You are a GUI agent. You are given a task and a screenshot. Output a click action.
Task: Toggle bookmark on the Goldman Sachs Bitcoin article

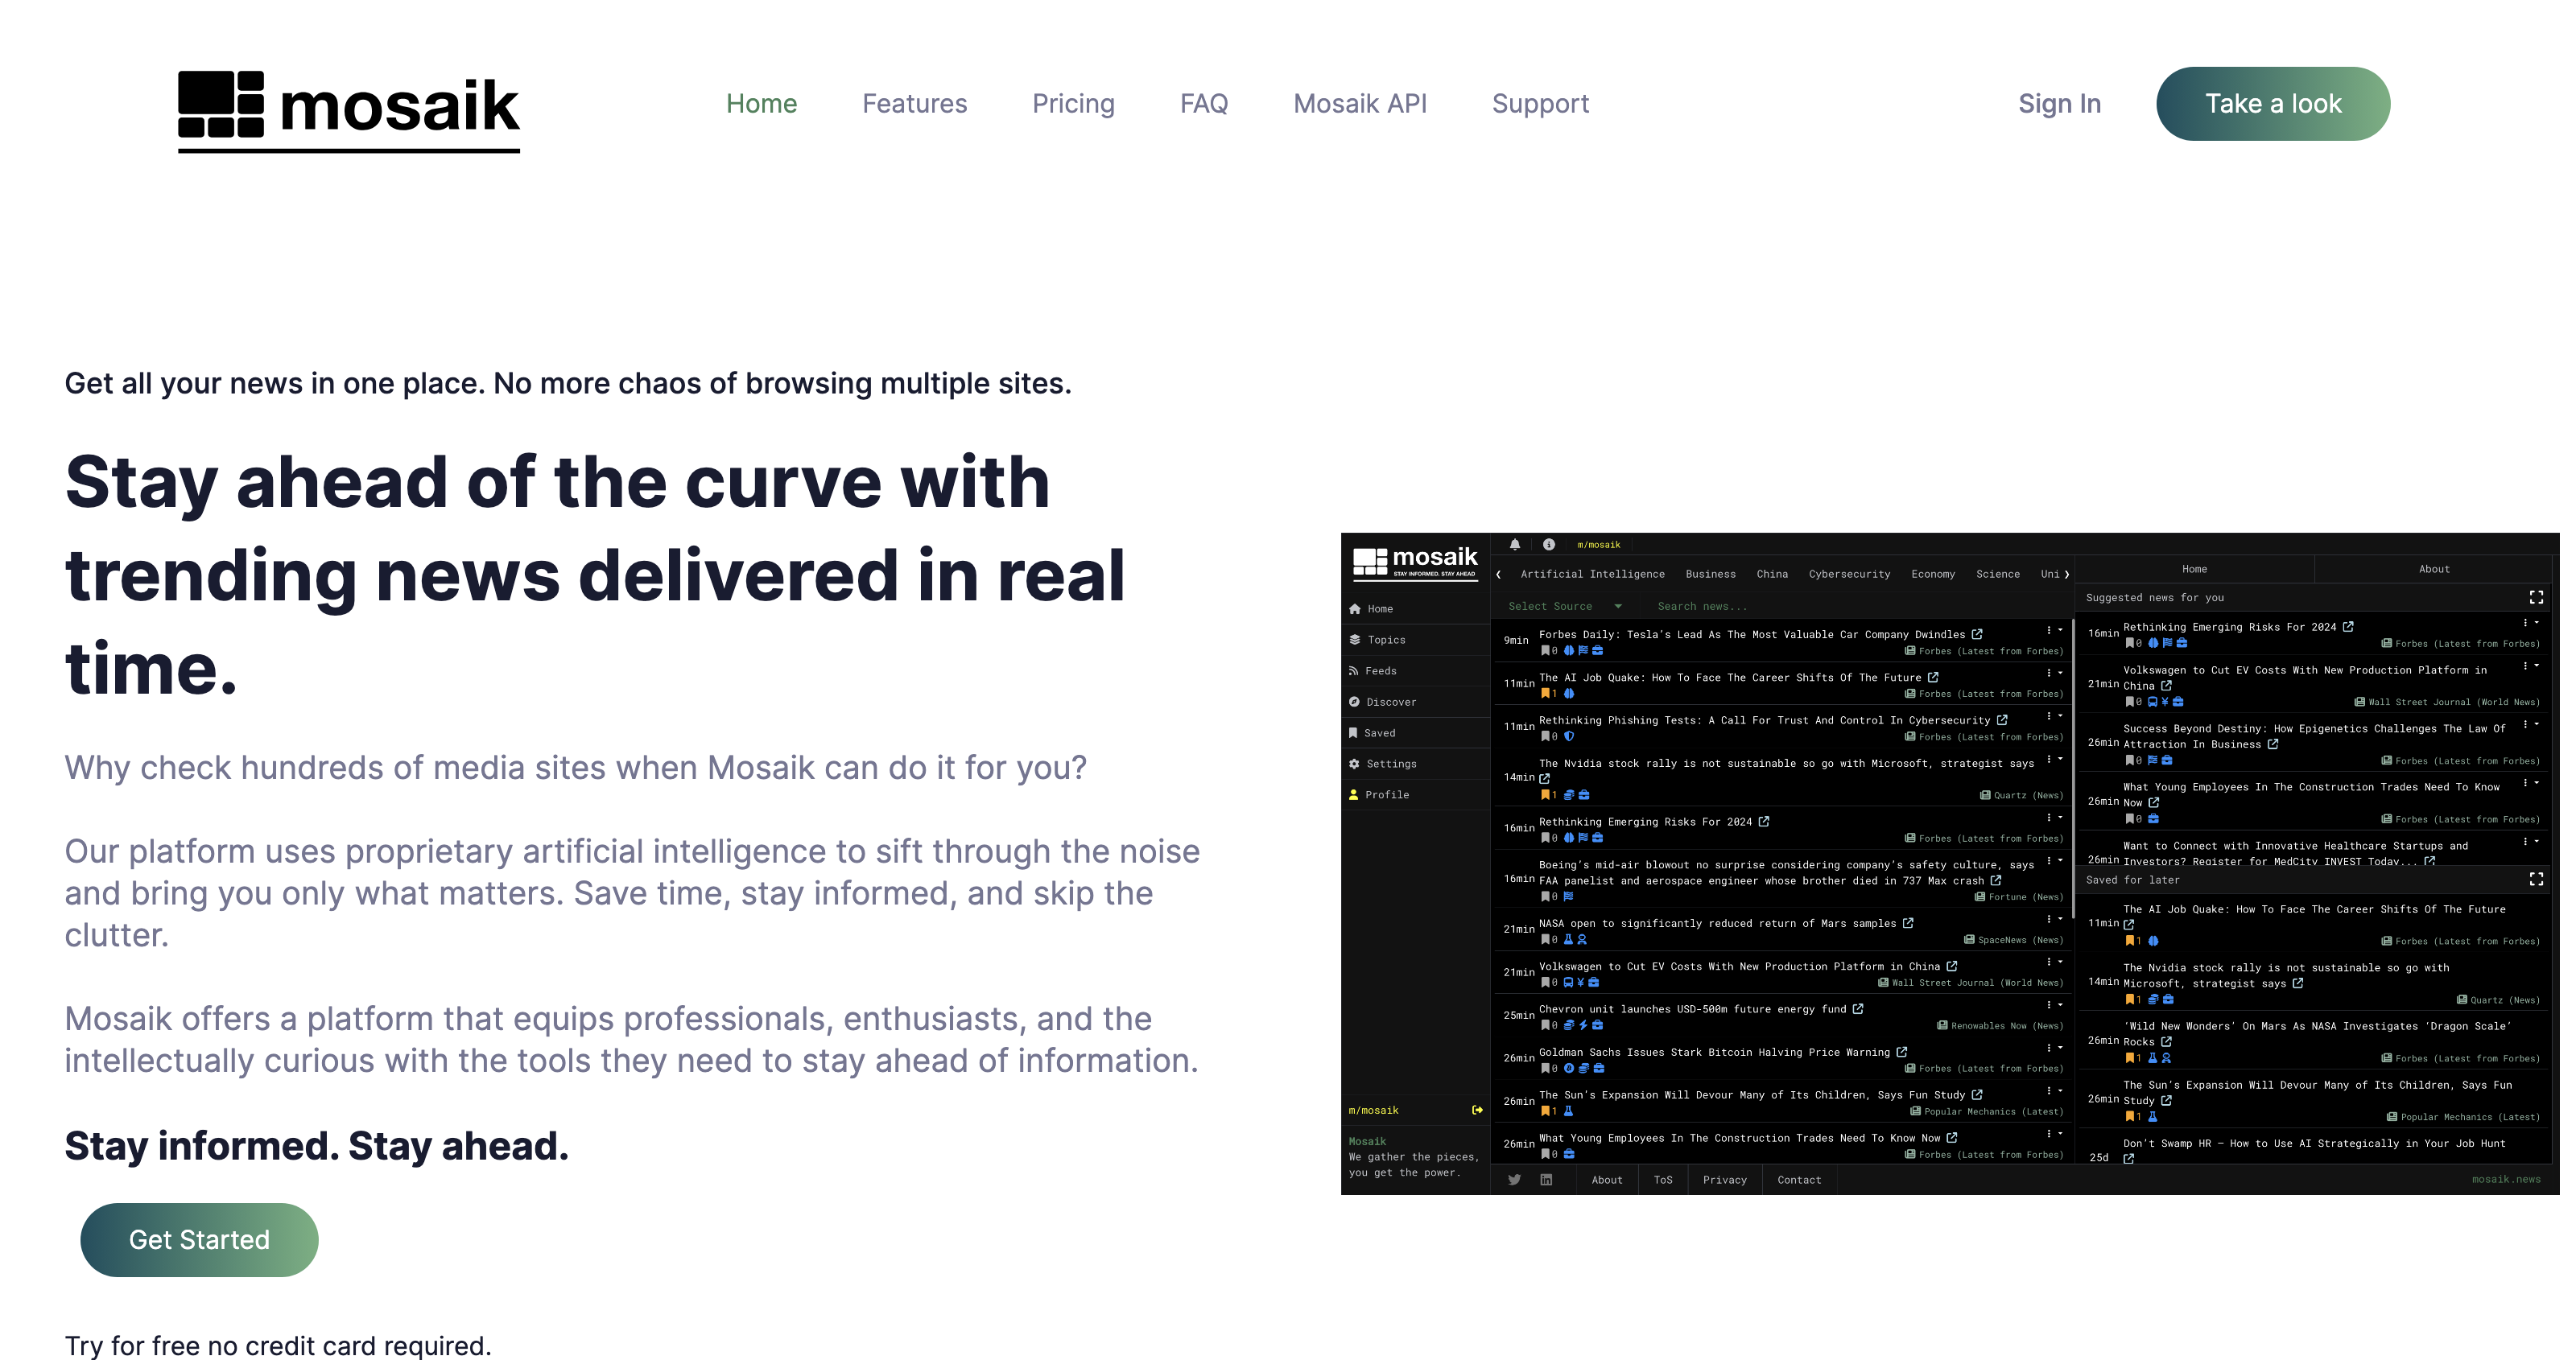[1546, 1069]
